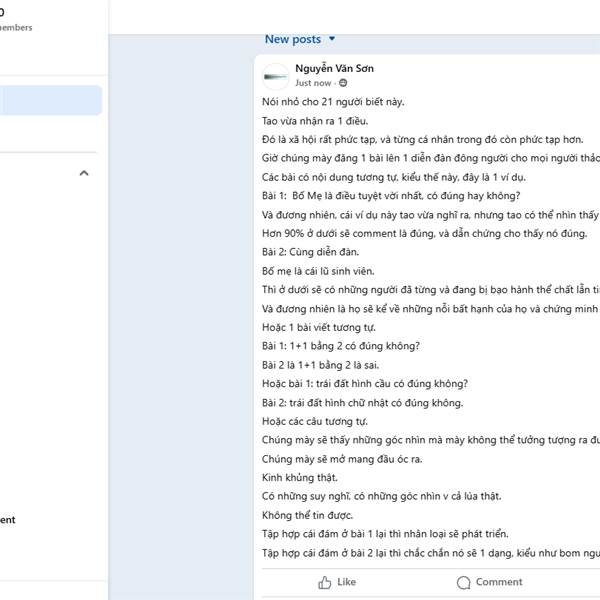This screenshot has height=600, width=600.
Task: Click line "Chúng mày sẽ mở mang đầu óc ra."
Action: click(x=342, y=459)
